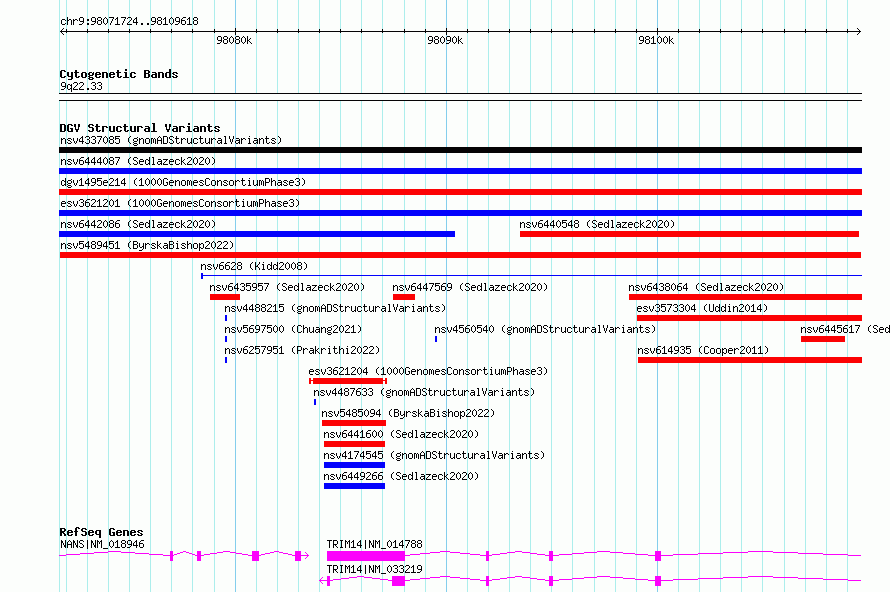
Task: Click the RefSeq Genes track title
Action: pos(101,532)
